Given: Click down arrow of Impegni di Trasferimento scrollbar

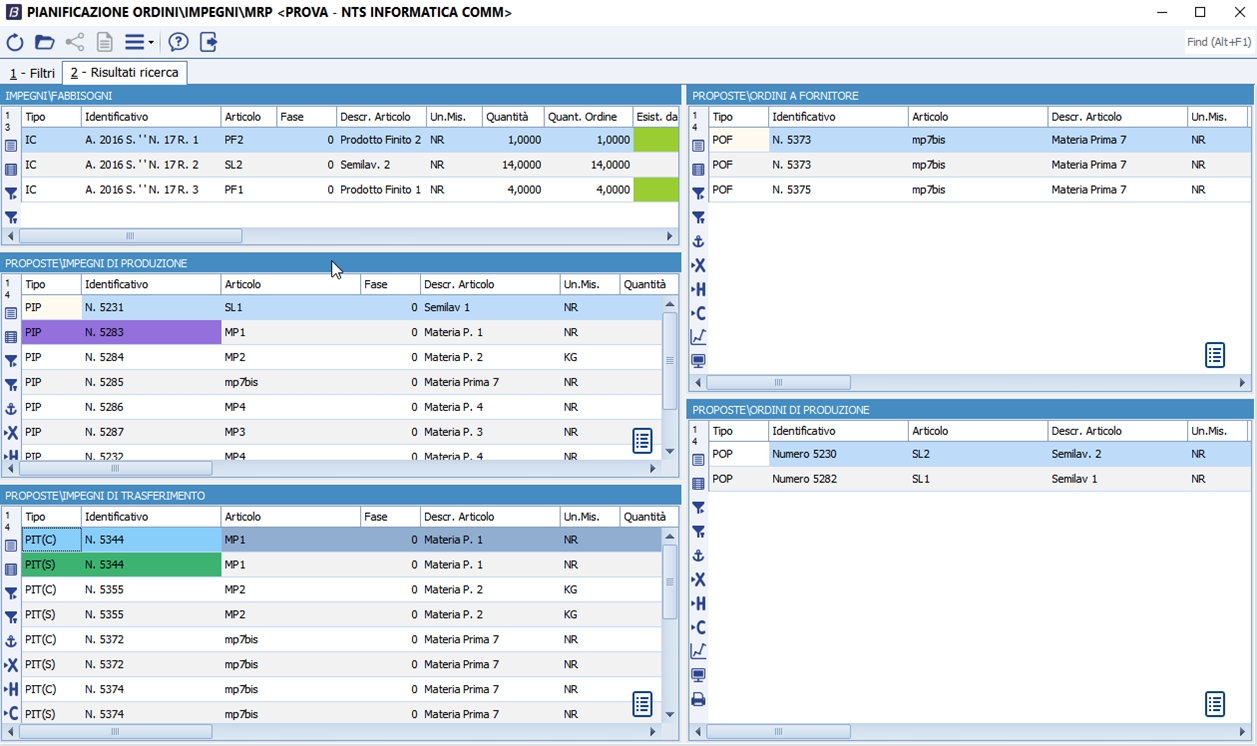Looking at the screenshot, I should coord(670,715).
